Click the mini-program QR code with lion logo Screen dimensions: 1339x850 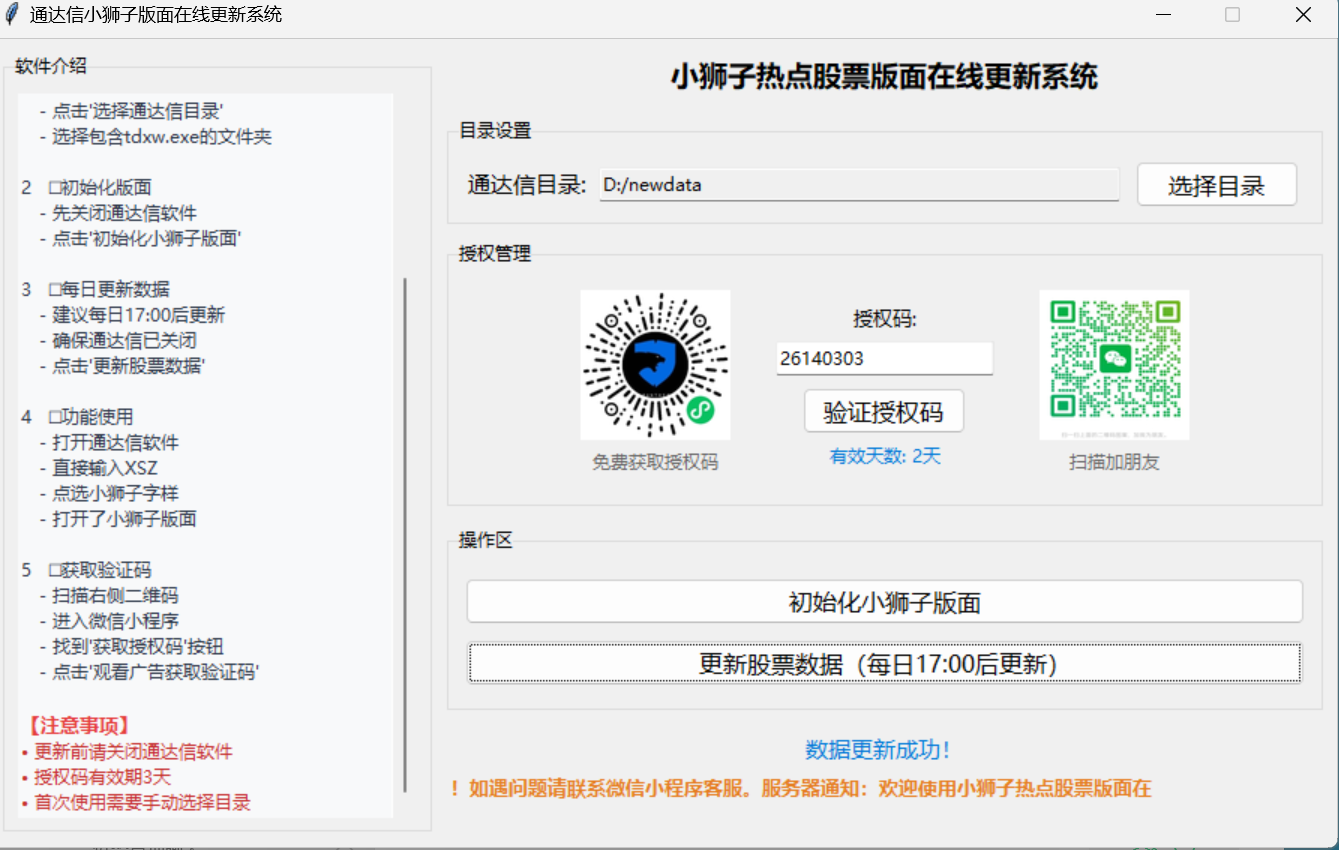click(655, 365)
